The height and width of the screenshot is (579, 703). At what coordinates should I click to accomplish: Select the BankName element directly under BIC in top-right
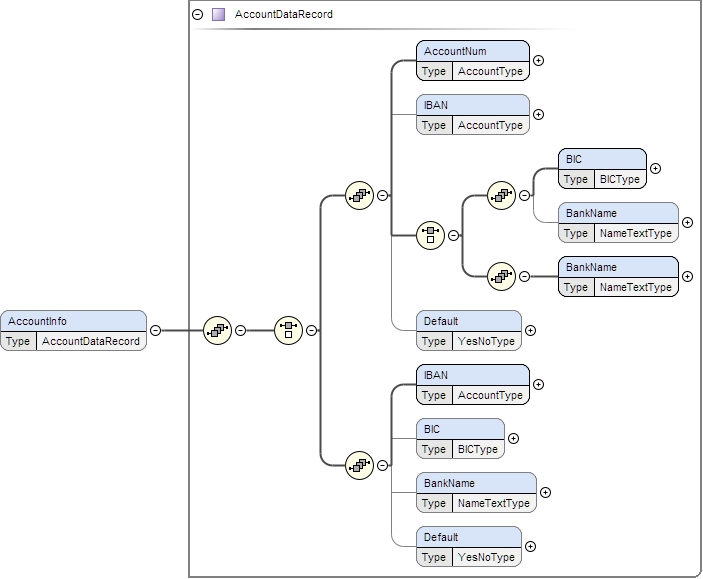(618, 222)
